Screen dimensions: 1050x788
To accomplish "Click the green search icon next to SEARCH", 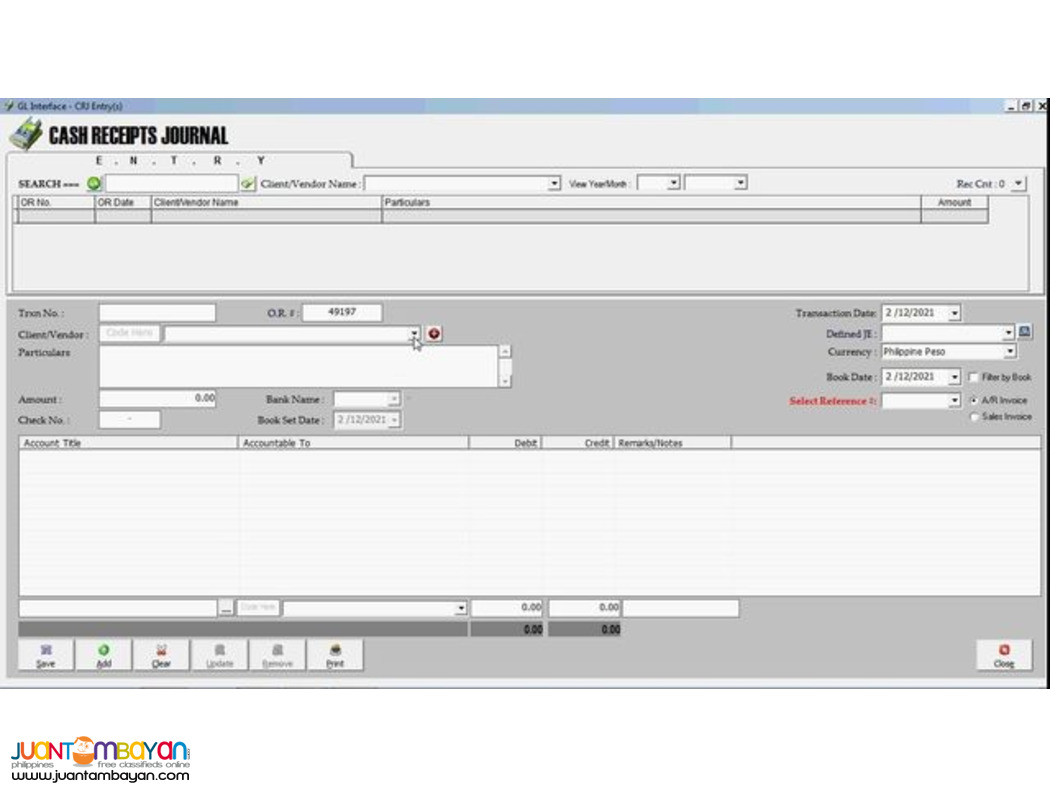I will coord(93,183).
